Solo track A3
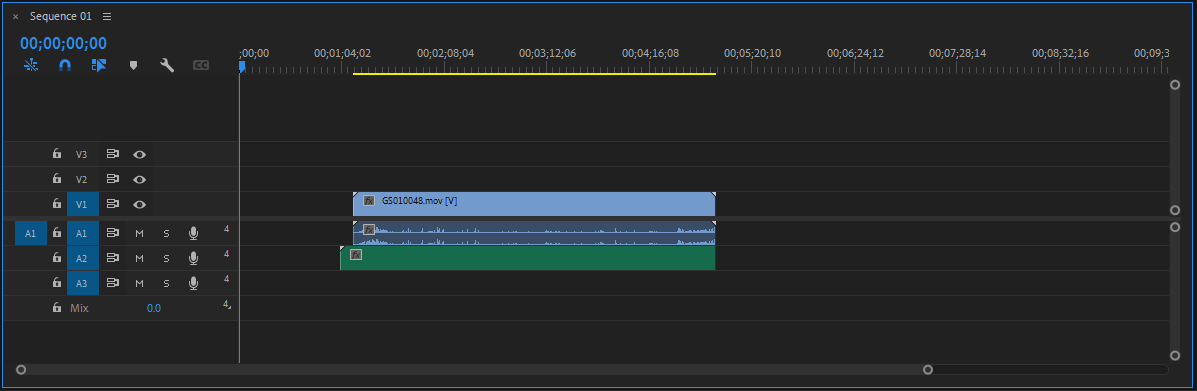1197x391 pixels. coord(166,283)
